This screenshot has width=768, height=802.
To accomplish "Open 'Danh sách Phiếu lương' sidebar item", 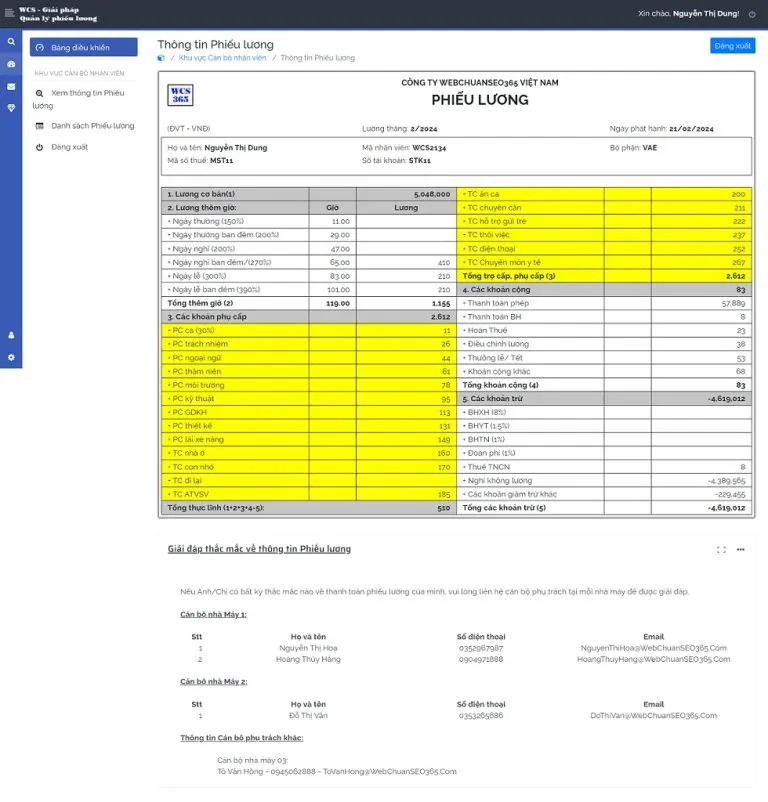I will coord(91,126).
